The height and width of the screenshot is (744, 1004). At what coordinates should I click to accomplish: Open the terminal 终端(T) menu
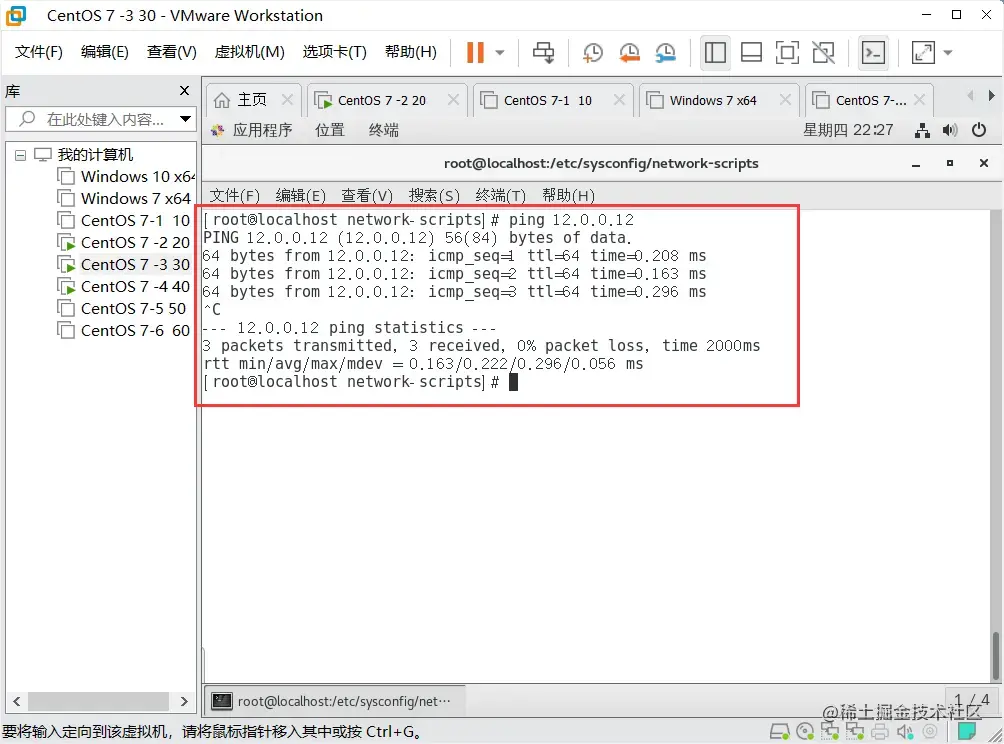(x=500, y=195)
